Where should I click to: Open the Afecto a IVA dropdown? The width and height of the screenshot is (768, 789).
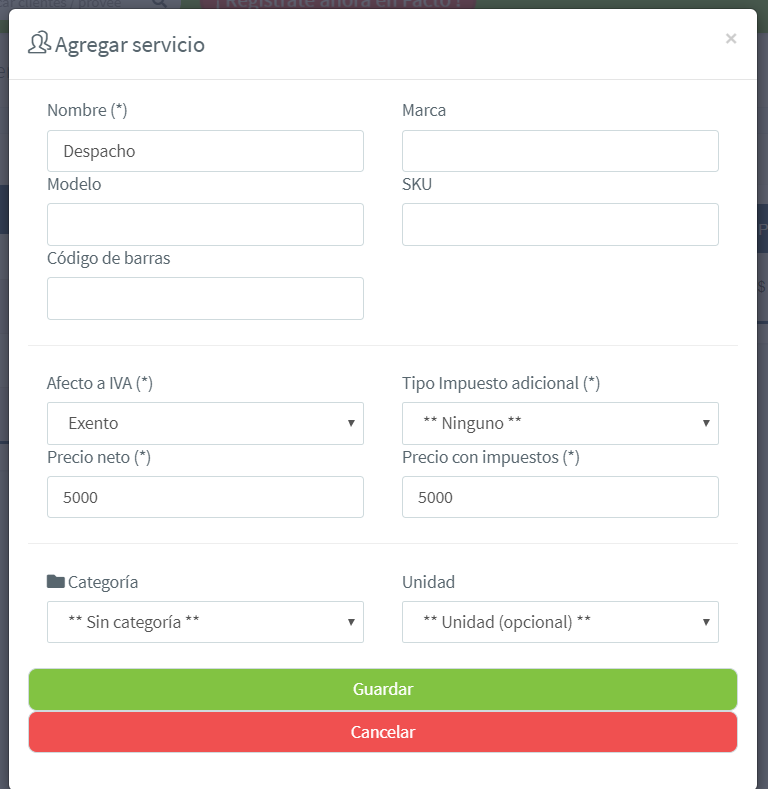[205, 423]
